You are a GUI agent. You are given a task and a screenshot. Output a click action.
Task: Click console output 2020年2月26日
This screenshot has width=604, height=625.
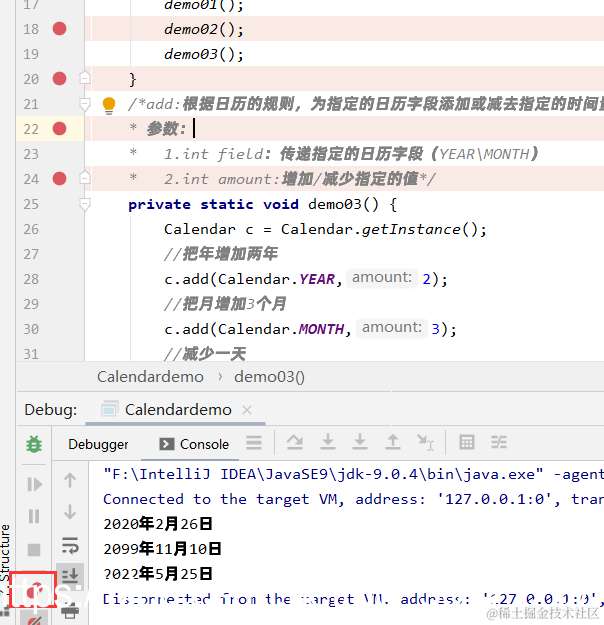click(x=157, y=524)
